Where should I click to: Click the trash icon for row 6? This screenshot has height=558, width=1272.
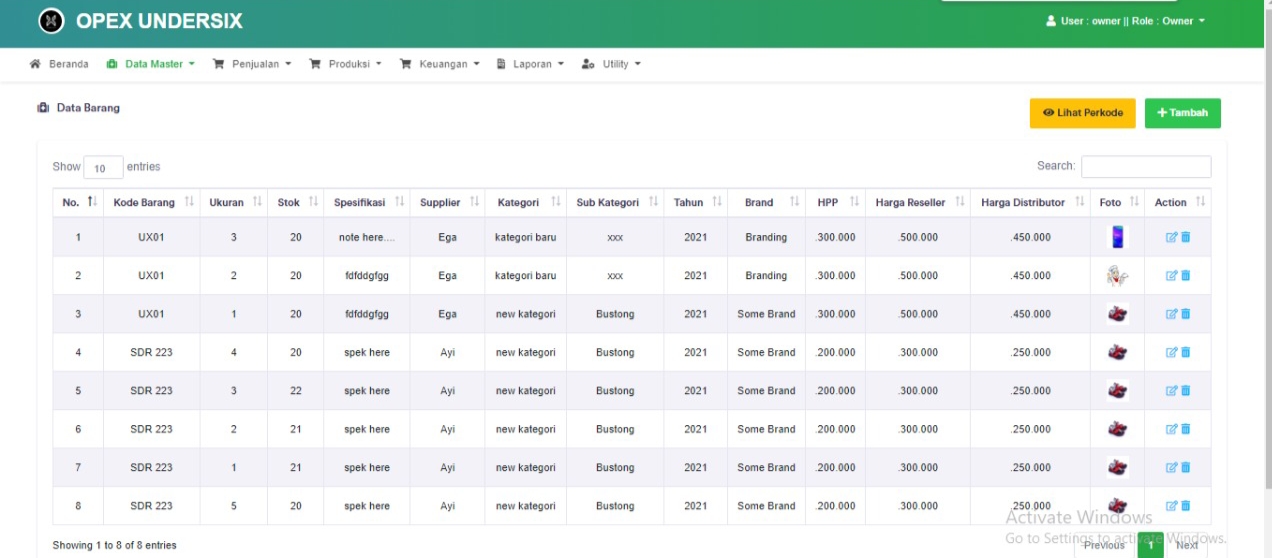point(1186,429)
